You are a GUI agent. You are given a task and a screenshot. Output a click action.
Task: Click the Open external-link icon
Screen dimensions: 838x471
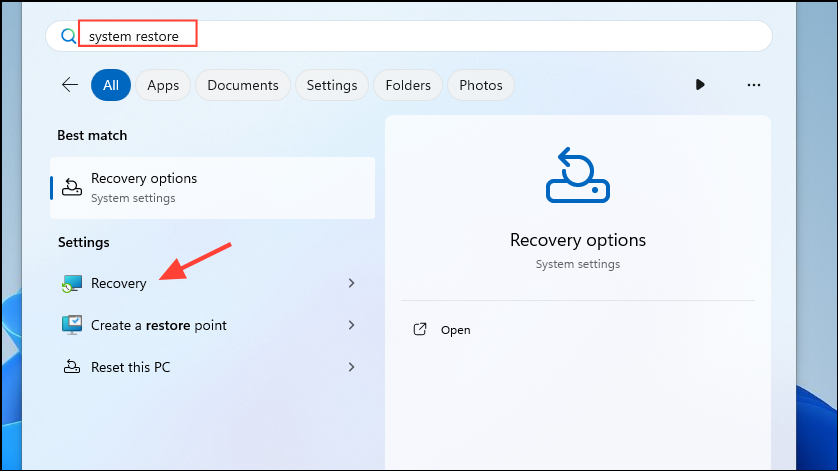point(420,329)
